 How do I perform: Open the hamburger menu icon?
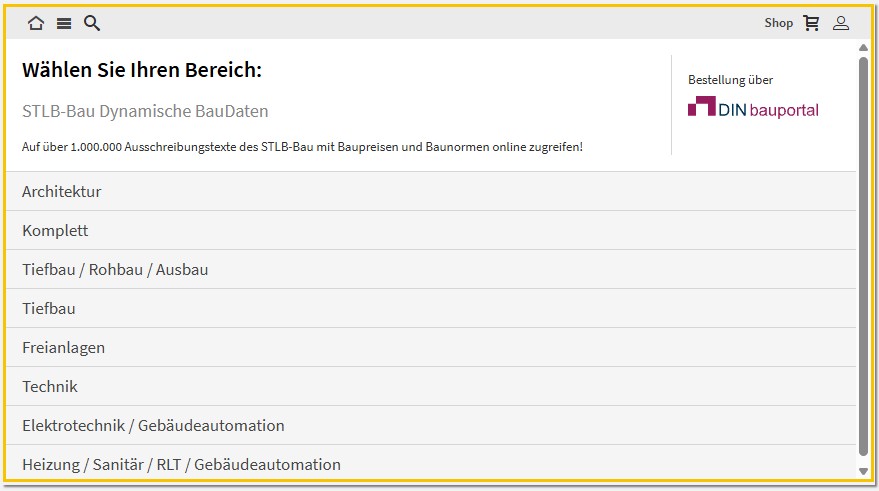(64, 23)
